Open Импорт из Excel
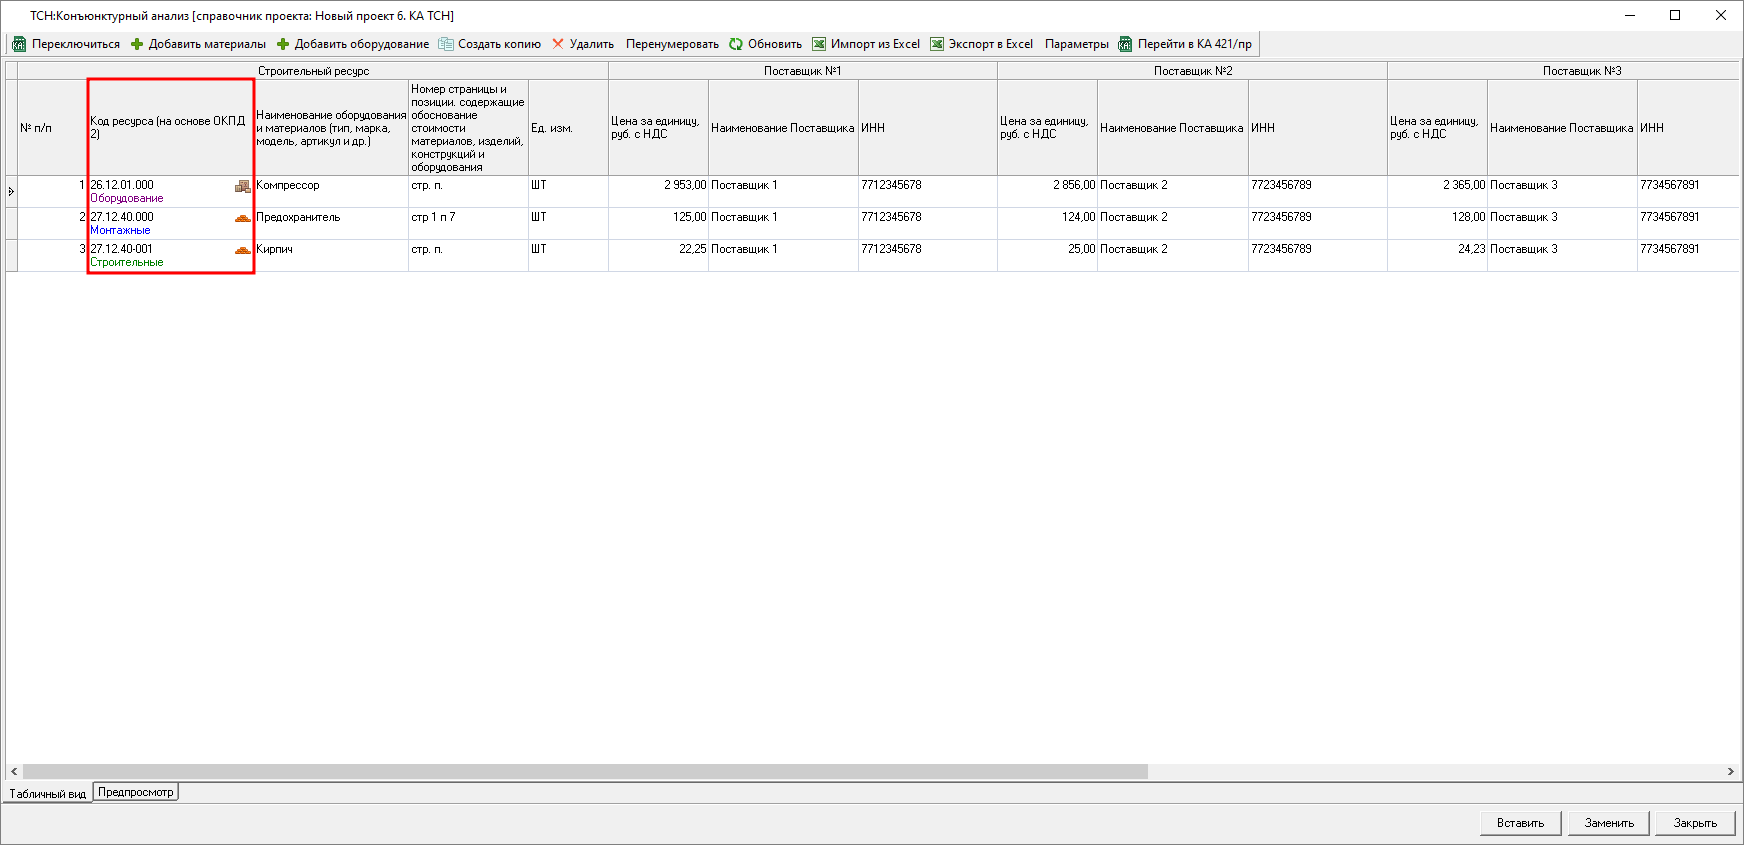 (x=866, y=44)
